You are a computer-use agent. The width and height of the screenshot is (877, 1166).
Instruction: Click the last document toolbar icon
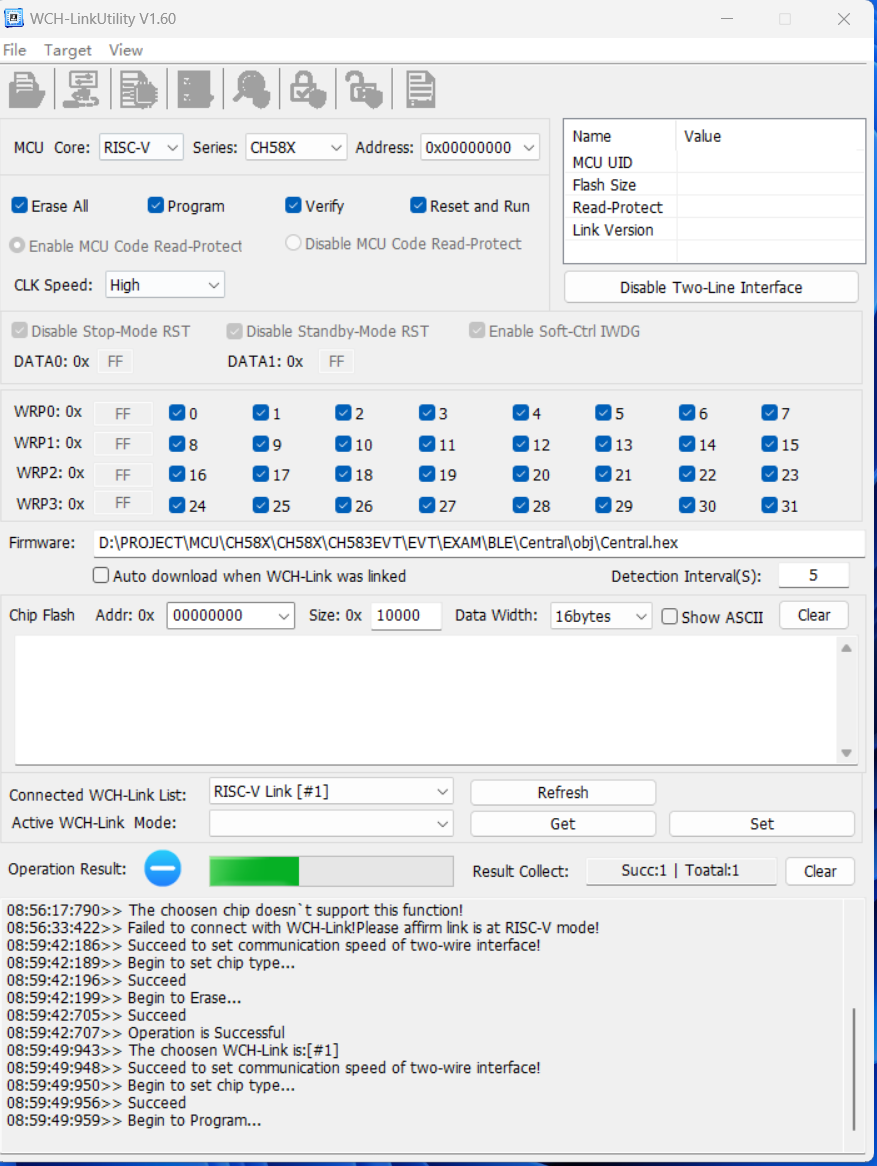click(420, 90)
